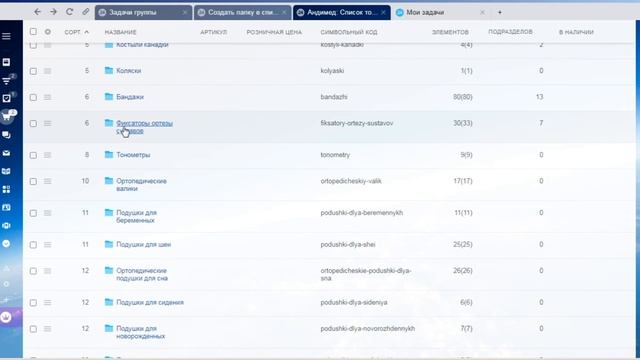Open row actions menu for Бандажи
Image resolution: width=640 pixels, height=360 pixels.
[48, 97]
